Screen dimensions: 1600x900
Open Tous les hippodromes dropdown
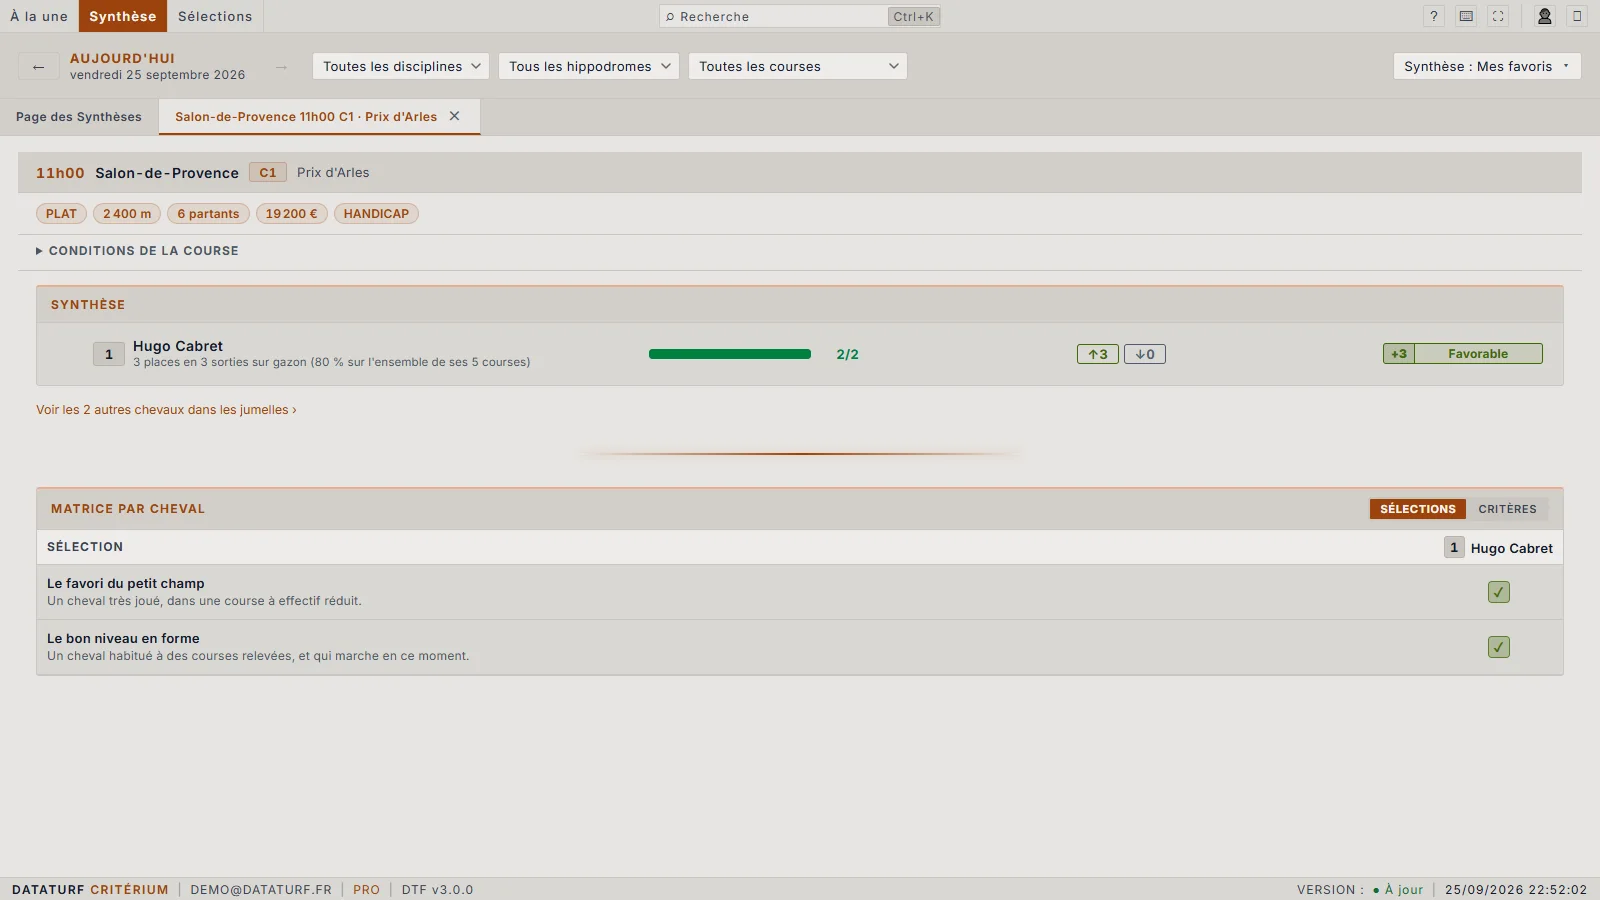pos(589,66)
